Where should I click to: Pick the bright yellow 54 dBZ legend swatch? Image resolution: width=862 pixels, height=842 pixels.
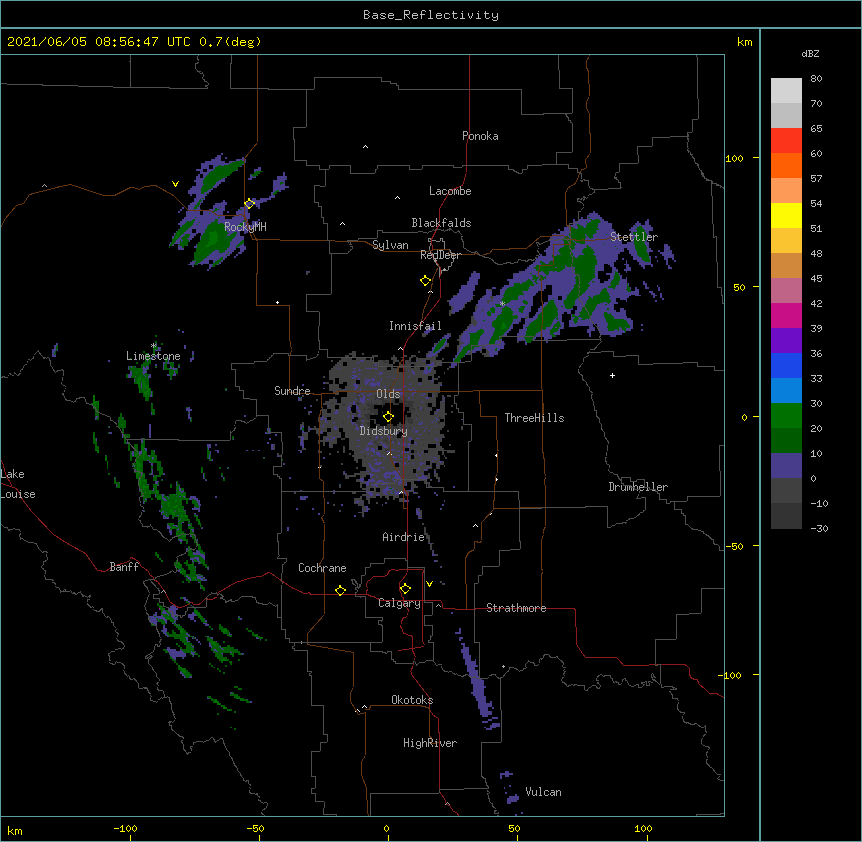coord(786,215)
